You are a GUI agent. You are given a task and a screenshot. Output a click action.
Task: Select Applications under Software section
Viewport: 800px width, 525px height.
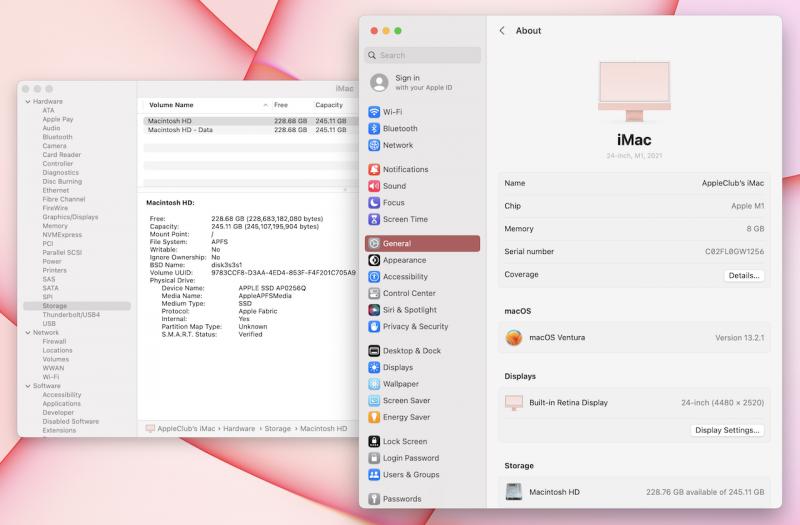(x=62, y=404)
